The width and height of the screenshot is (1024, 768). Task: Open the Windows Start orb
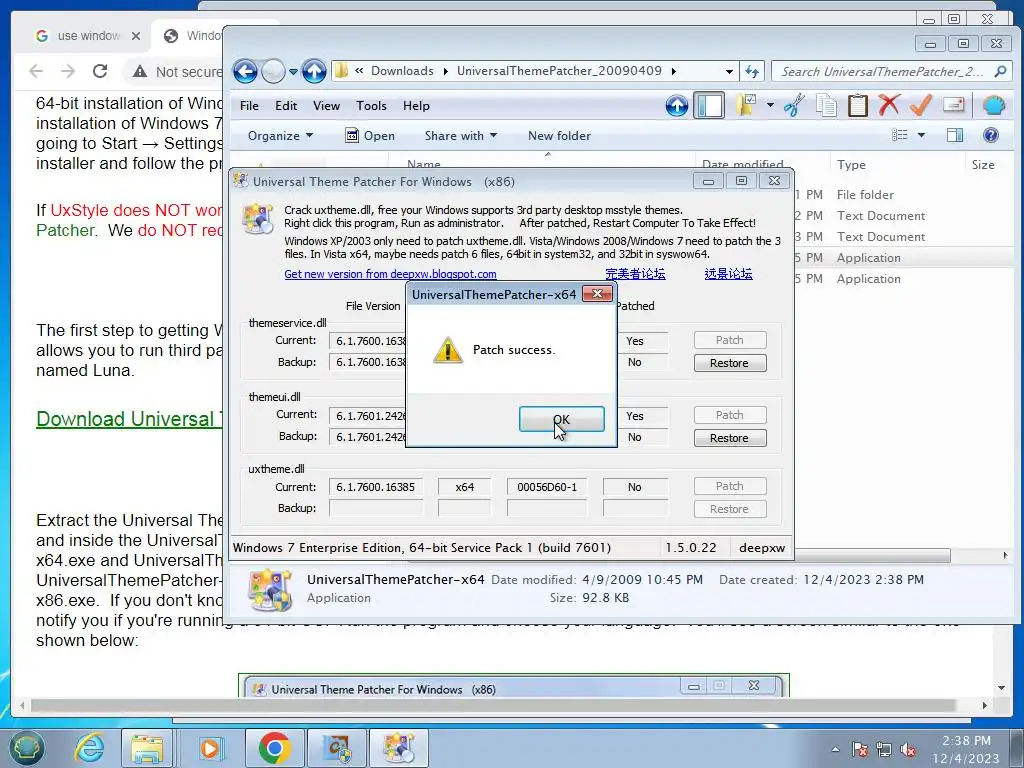26,748
